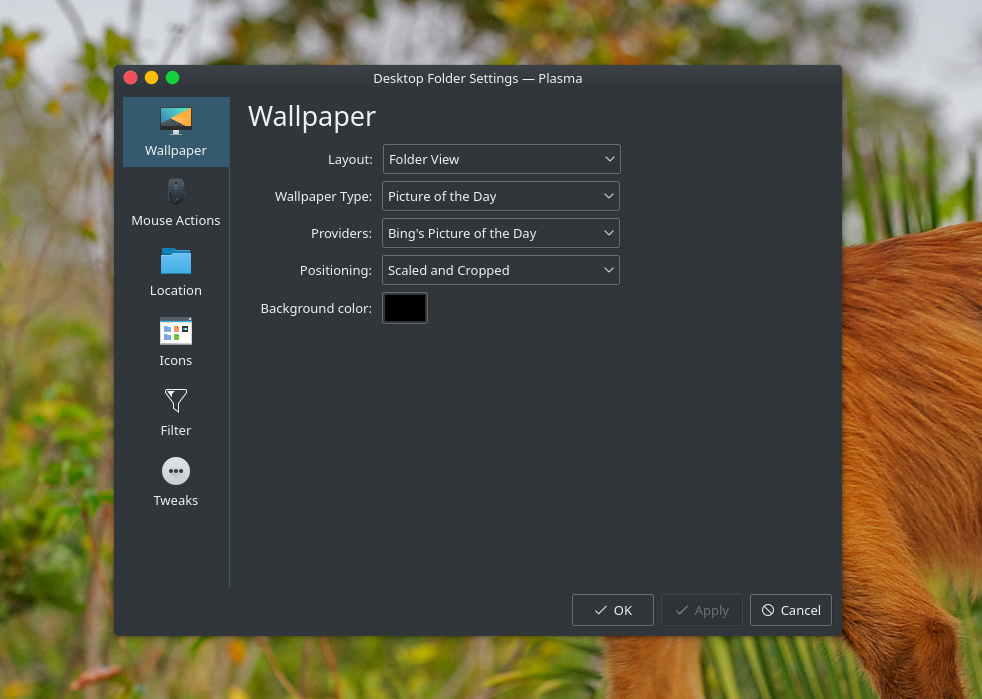
Task: Maximize the window with the green button
Action: [x=173, y=78]
